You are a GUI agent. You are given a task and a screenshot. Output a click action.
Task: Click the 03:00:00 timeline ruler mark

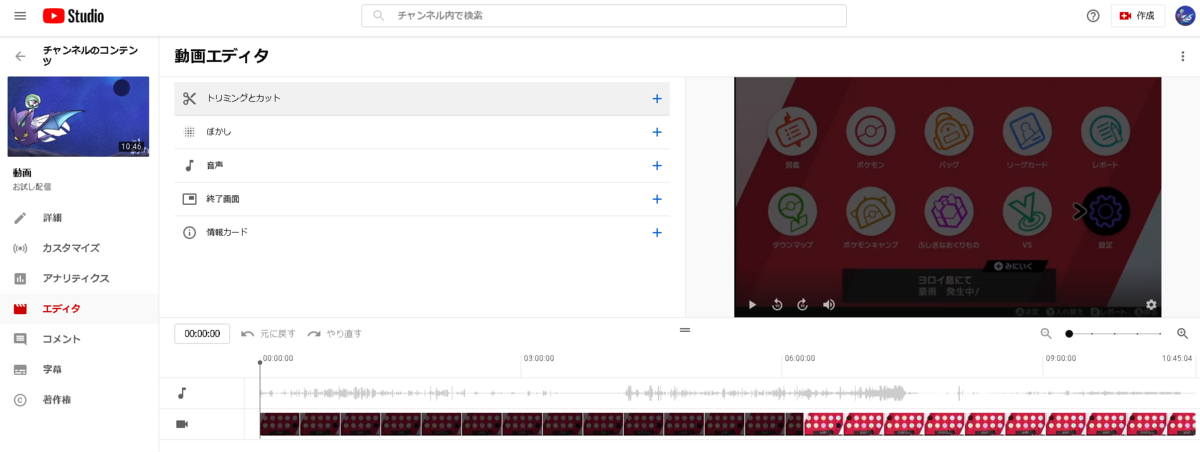[539, 358]
